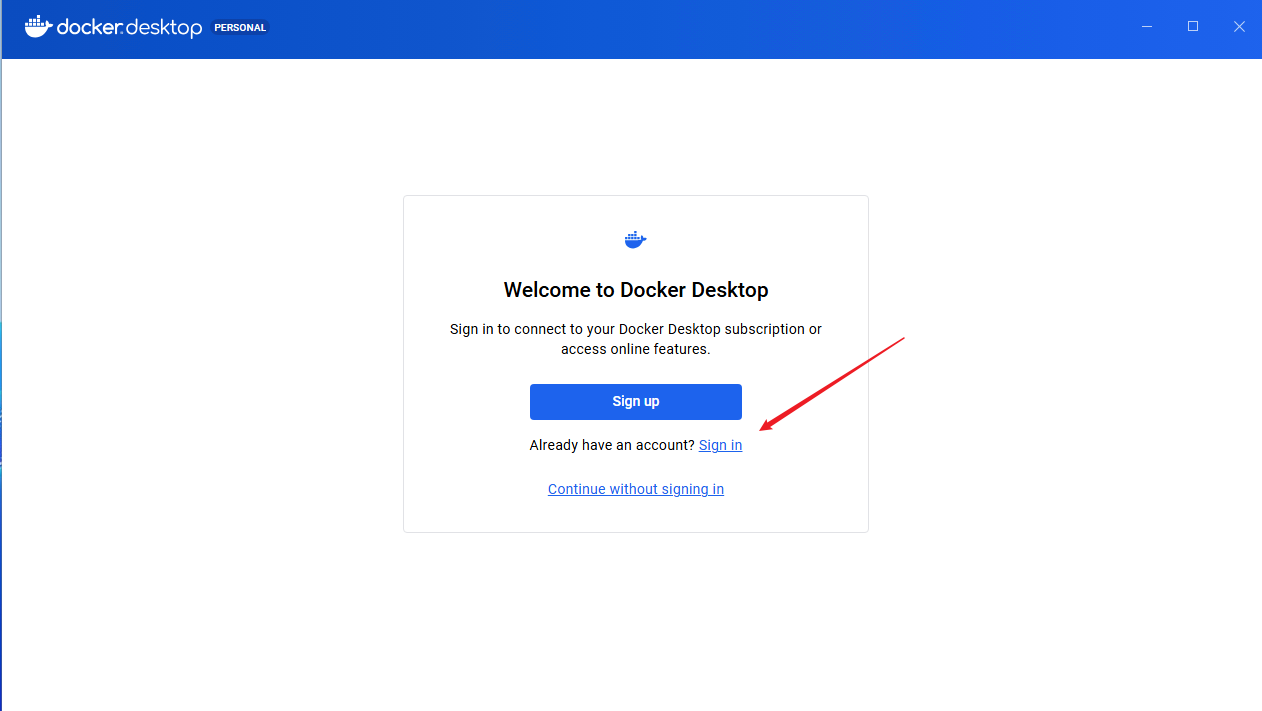Maximize the Docker Desktop window

coord(1193,27)
